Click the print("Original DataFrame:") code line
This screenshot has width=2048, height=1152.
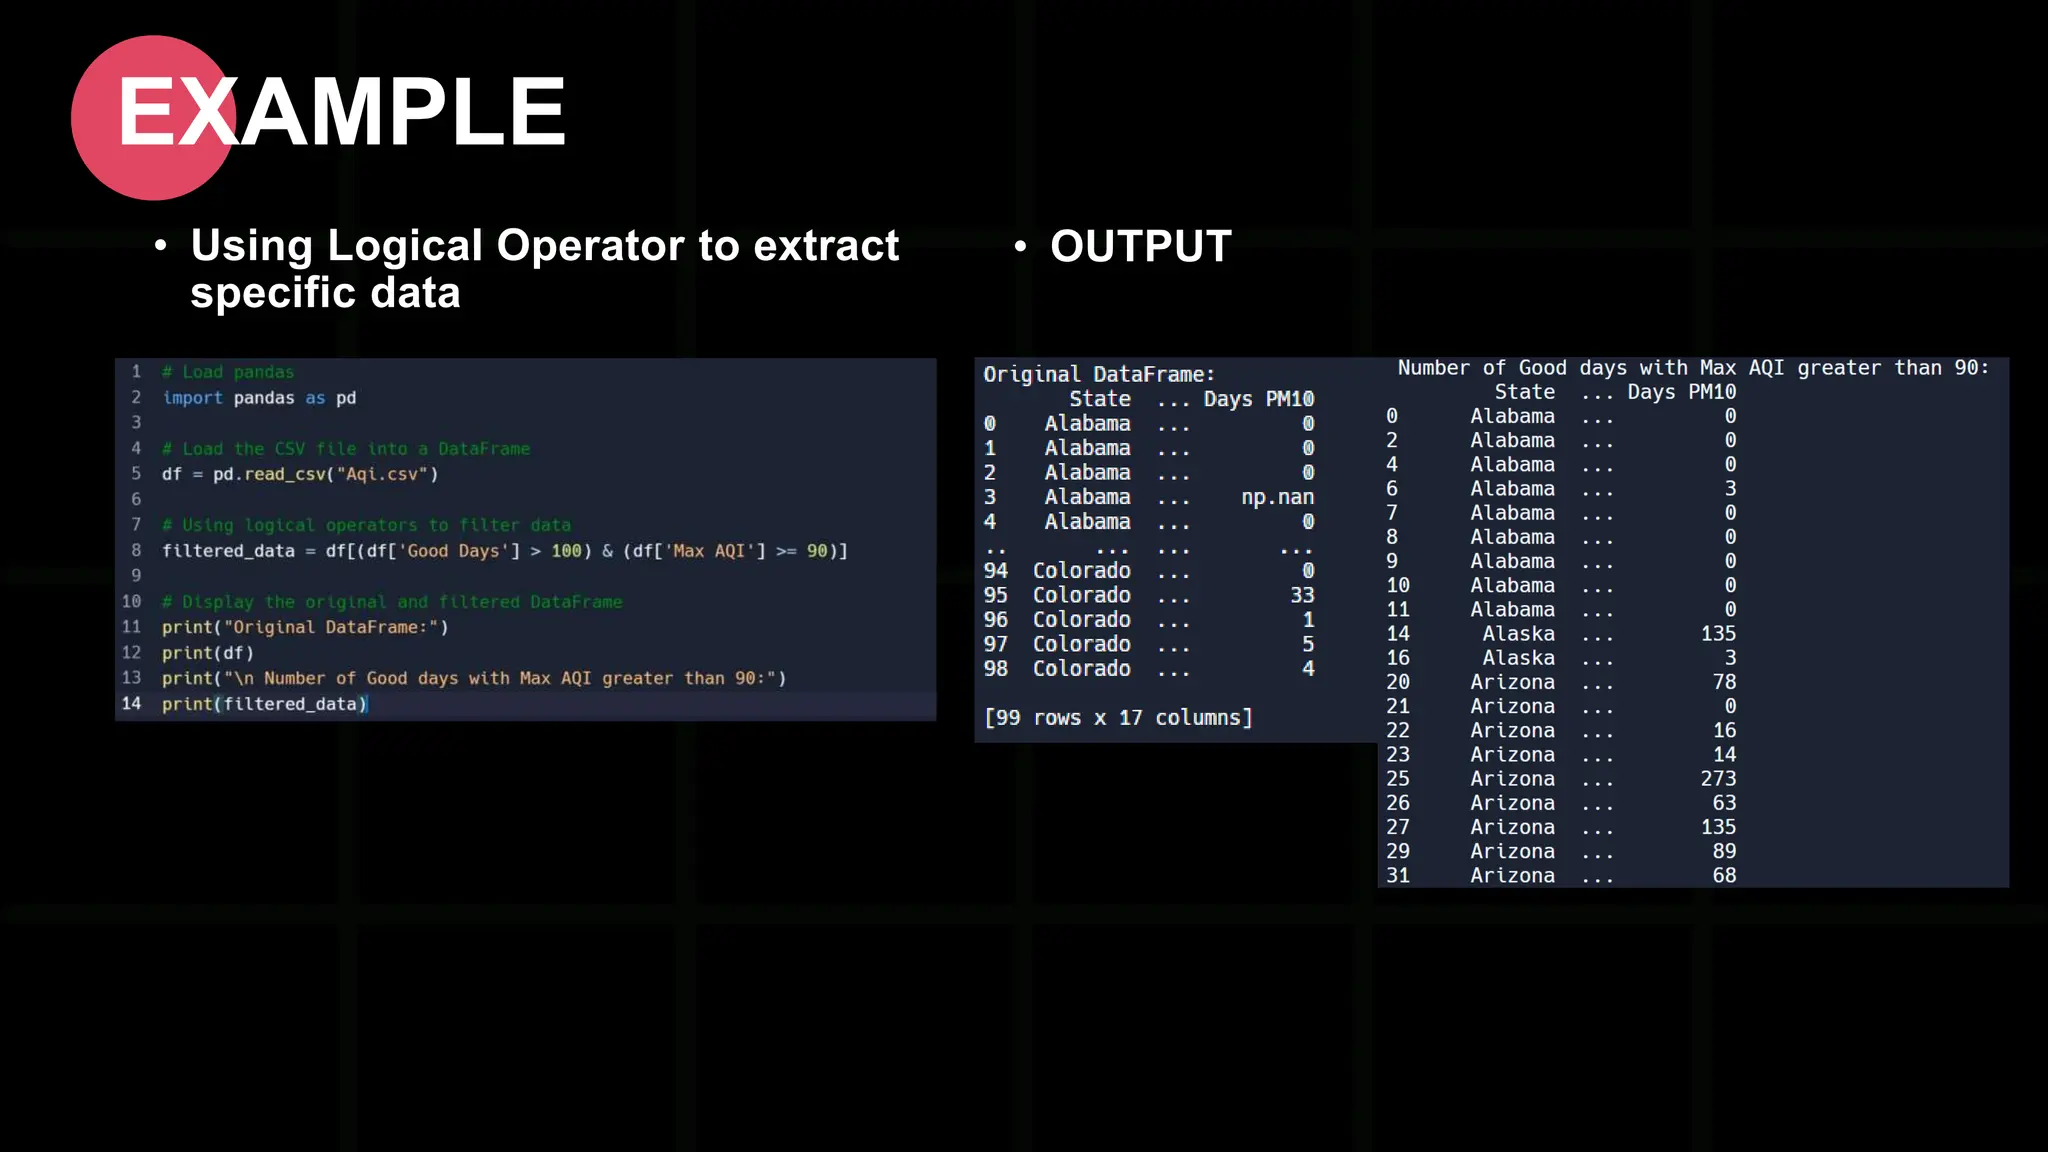305,627
